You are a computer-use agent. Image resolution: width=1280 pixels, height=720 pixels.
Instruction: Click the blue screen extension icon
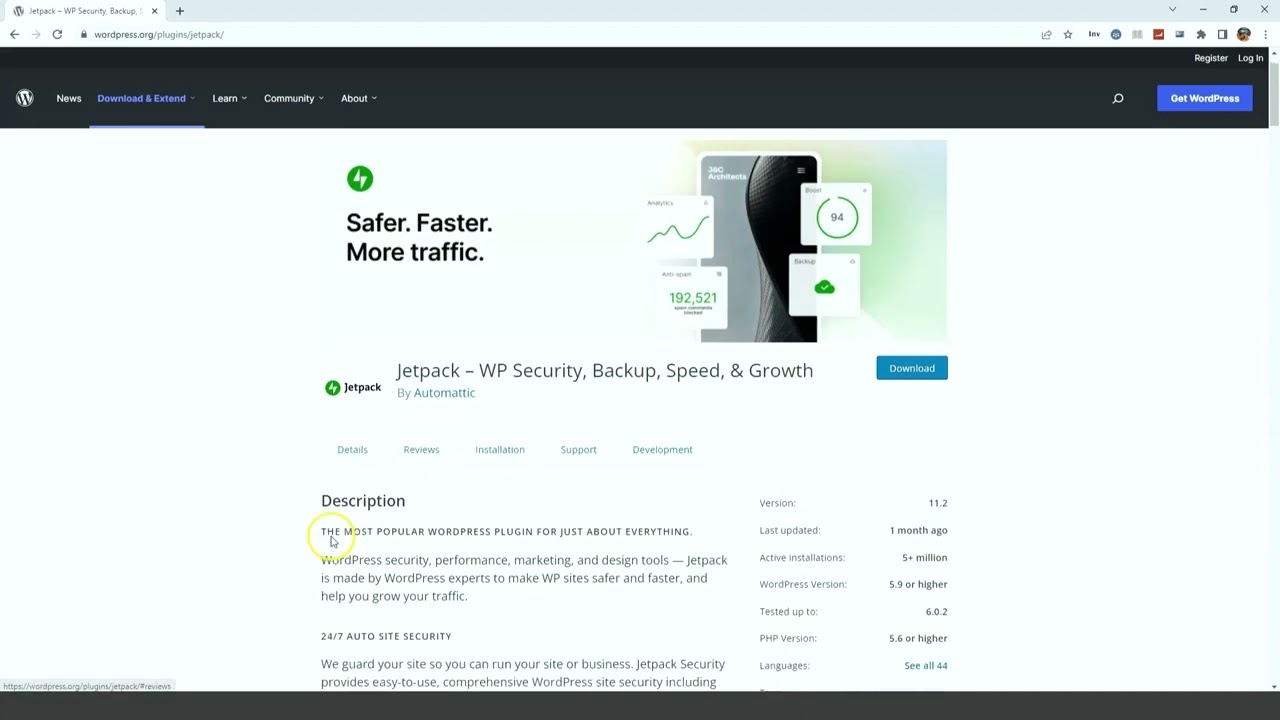tap(1180, 34)
